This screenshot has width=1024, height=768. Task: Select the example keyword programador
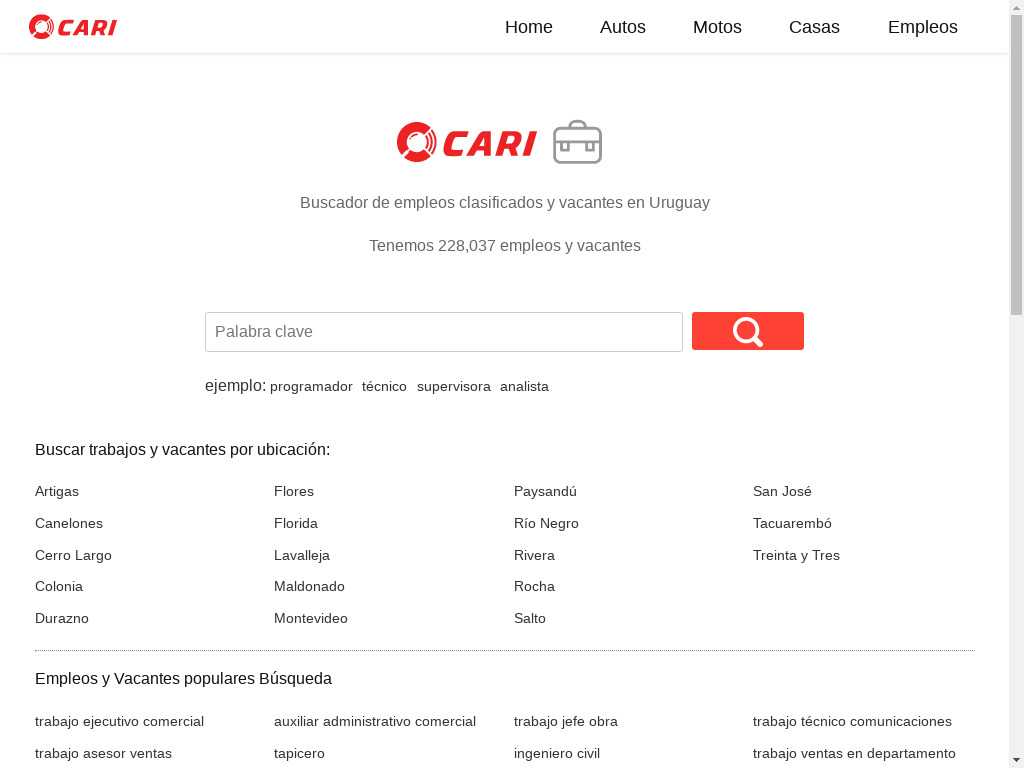tap(311, 387)
